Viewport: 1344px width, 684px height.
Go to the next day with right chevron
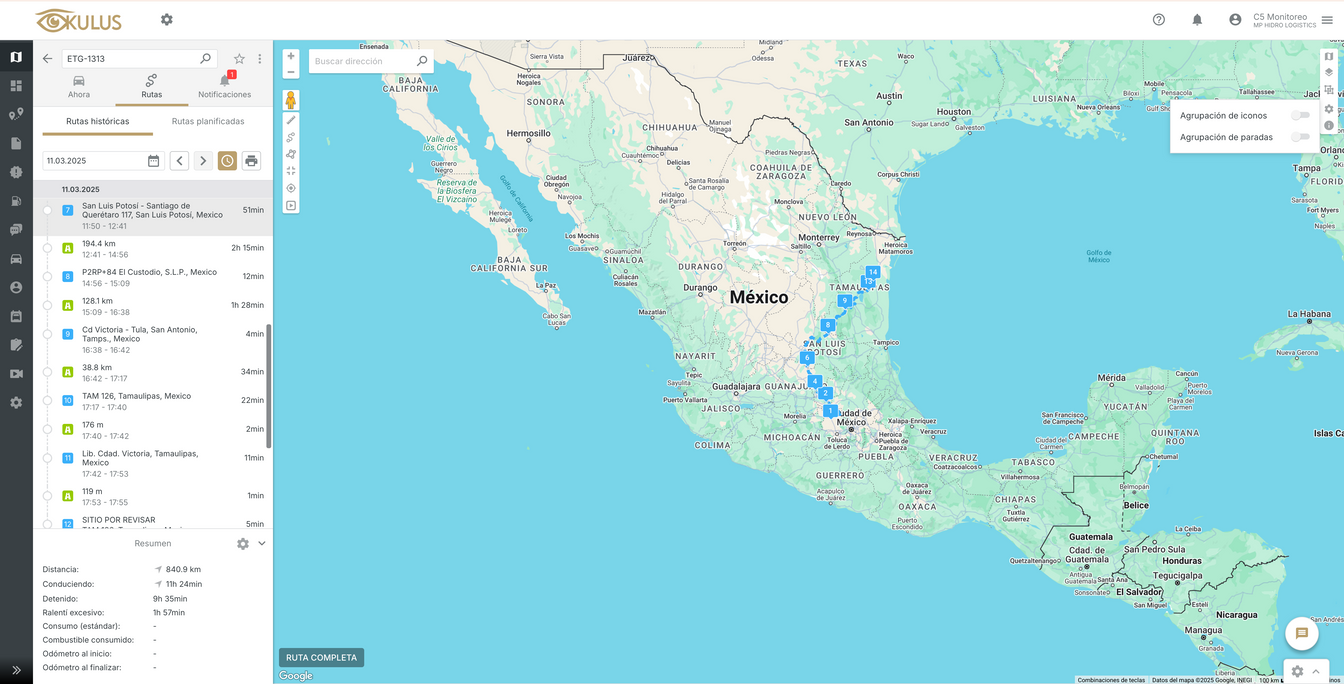click(203, 161)
